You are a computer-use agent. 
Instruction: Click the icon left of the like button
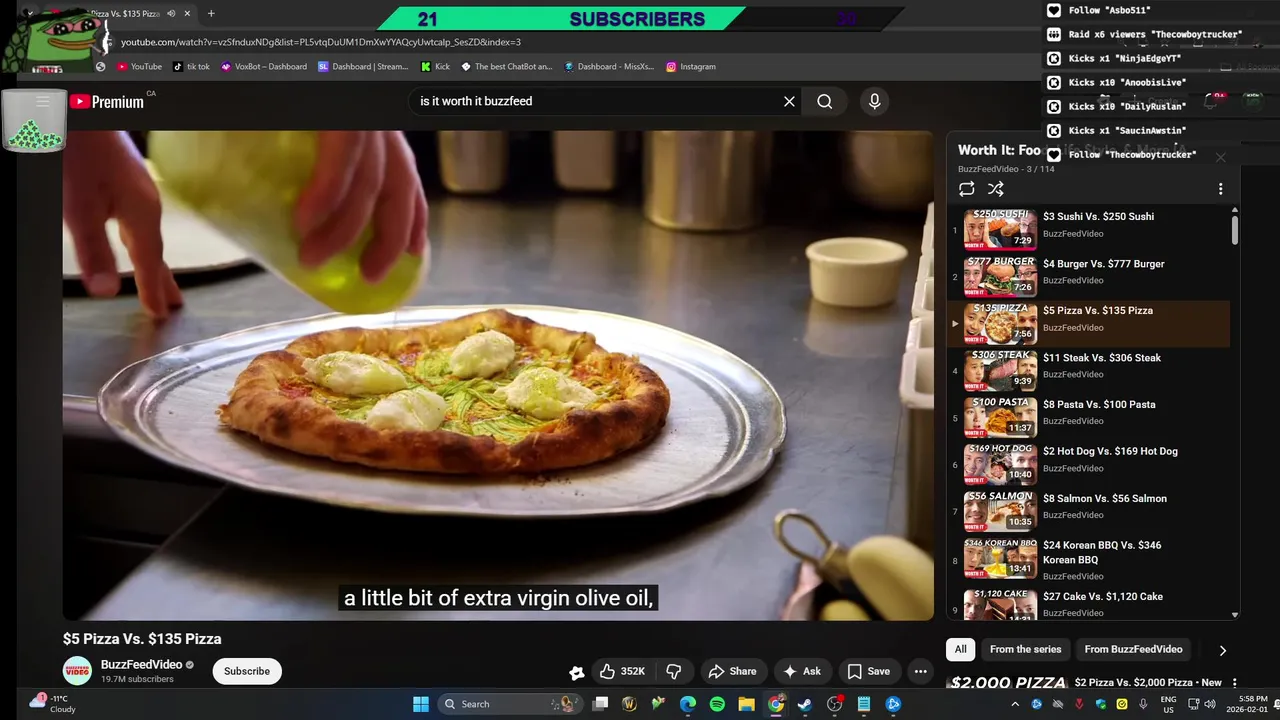coord(576,672)
